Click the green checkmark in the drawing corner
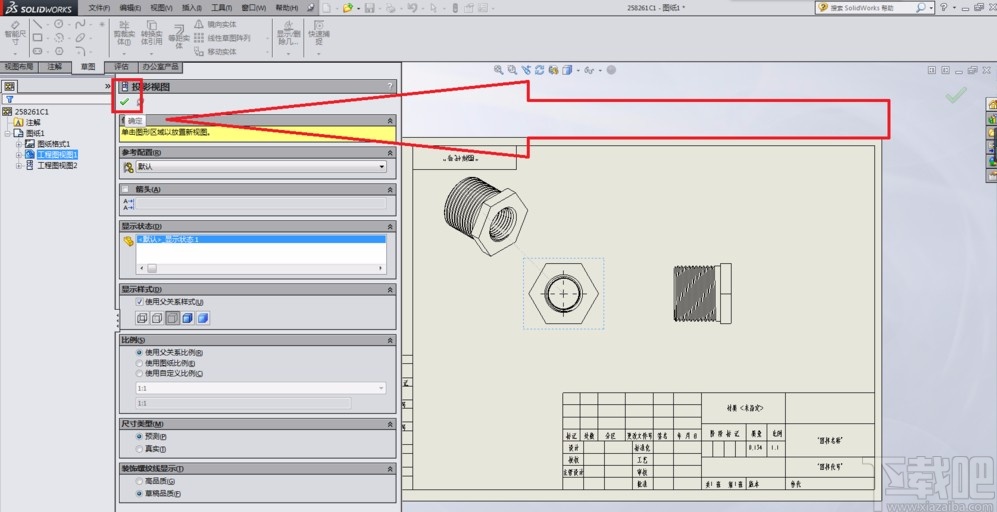Image resolution: width=997 pixels, height=512 pixels. coord(955,95)
